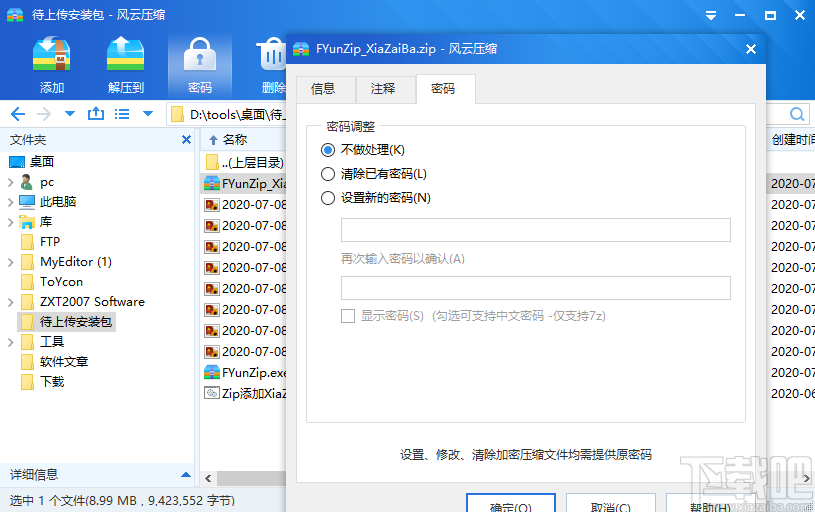
Task: Switch to the 密码 tab in dialog
Action: click(445, 89)
